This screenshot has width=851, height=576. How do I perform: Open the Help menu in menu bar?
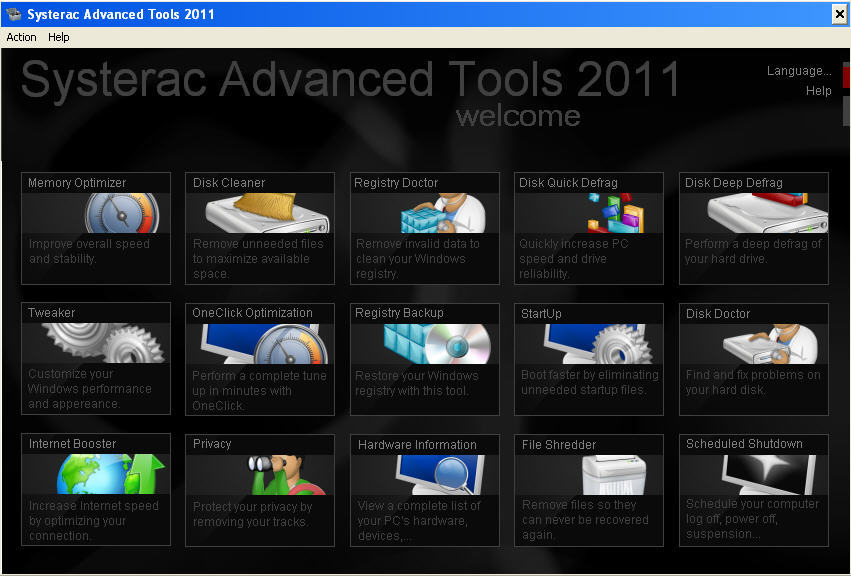[x=59, y=37]
